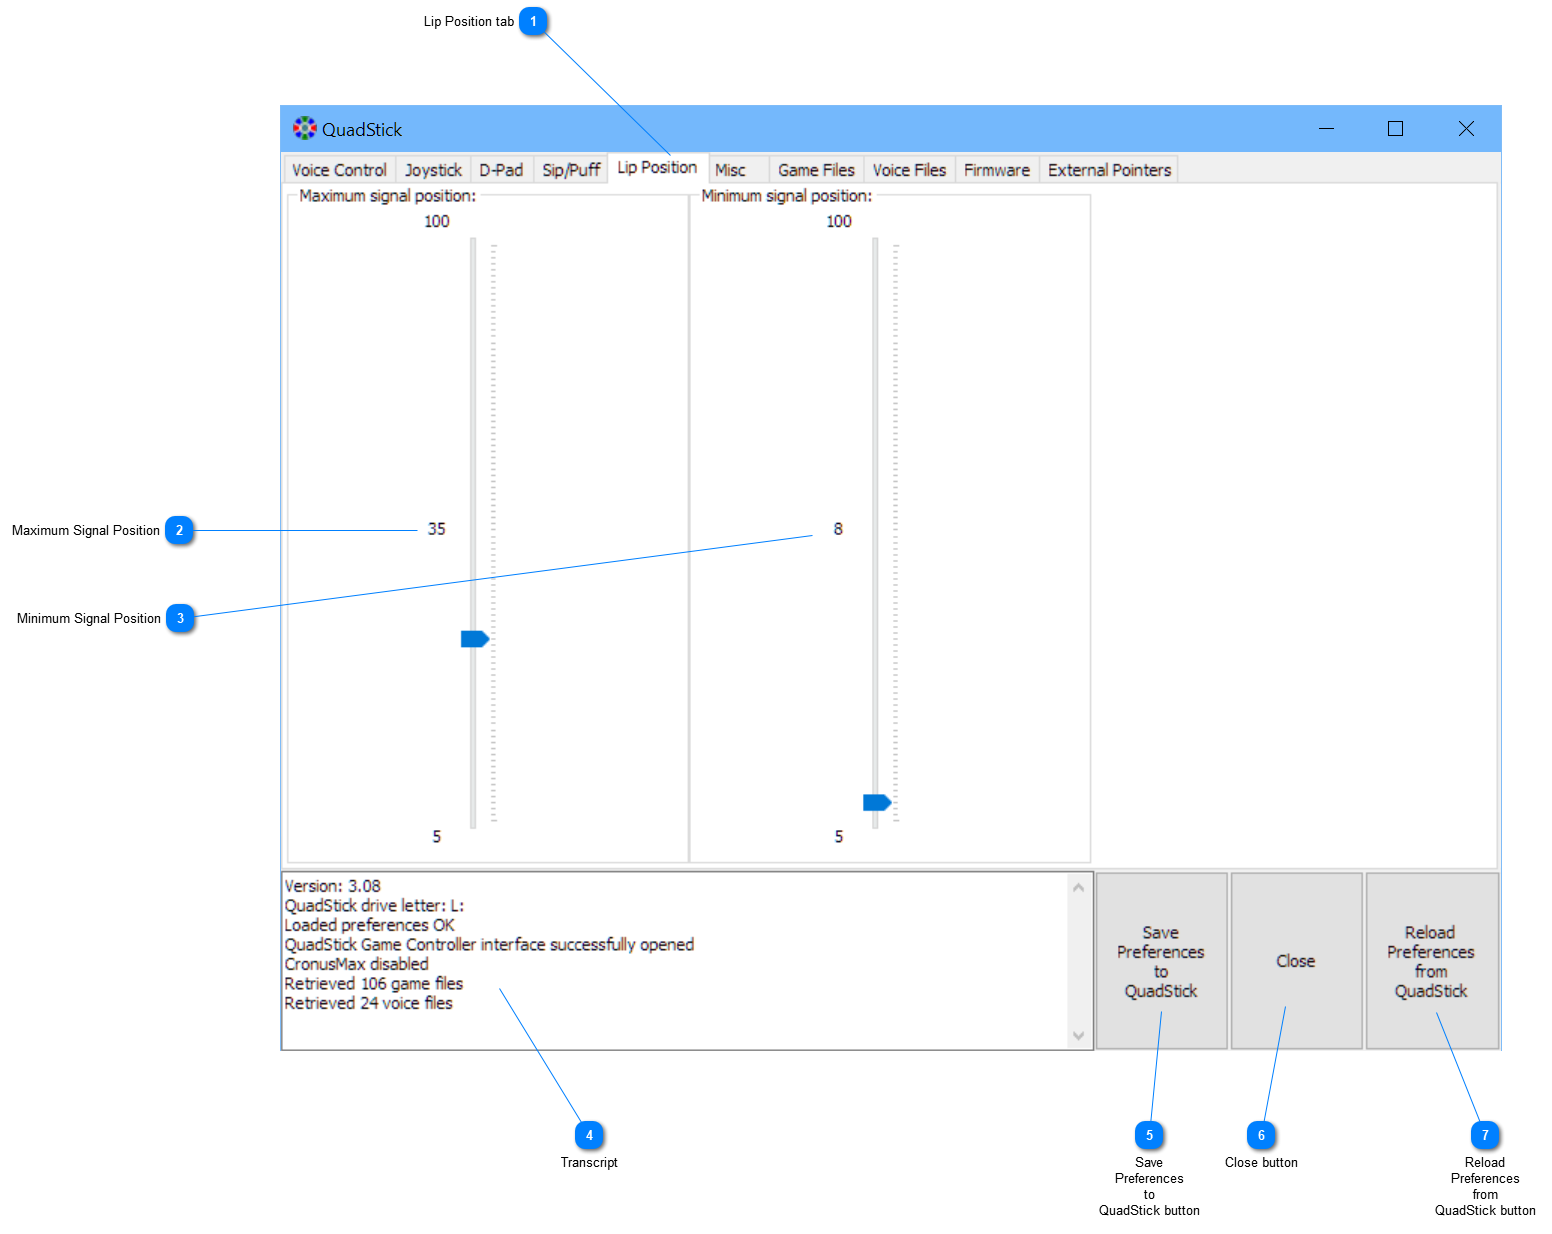Viewport: 1552px width, 1234px height.
Task: Click transcript scrollbar up arrow
Action: click(x=1078, y=887)
